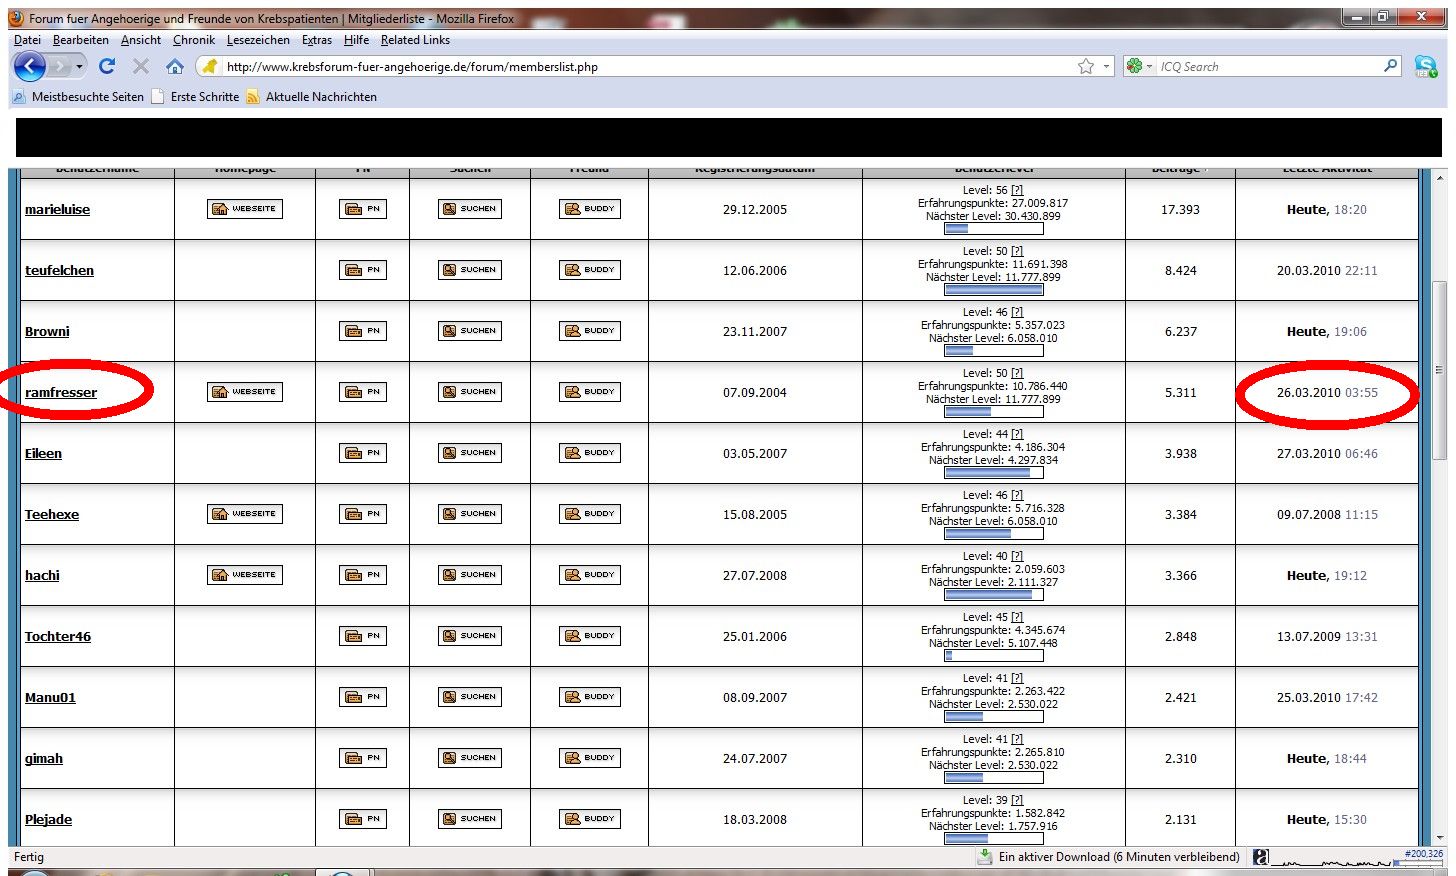Send PN to Manu01
1456x876 pixels.
(x=362, y=697)
